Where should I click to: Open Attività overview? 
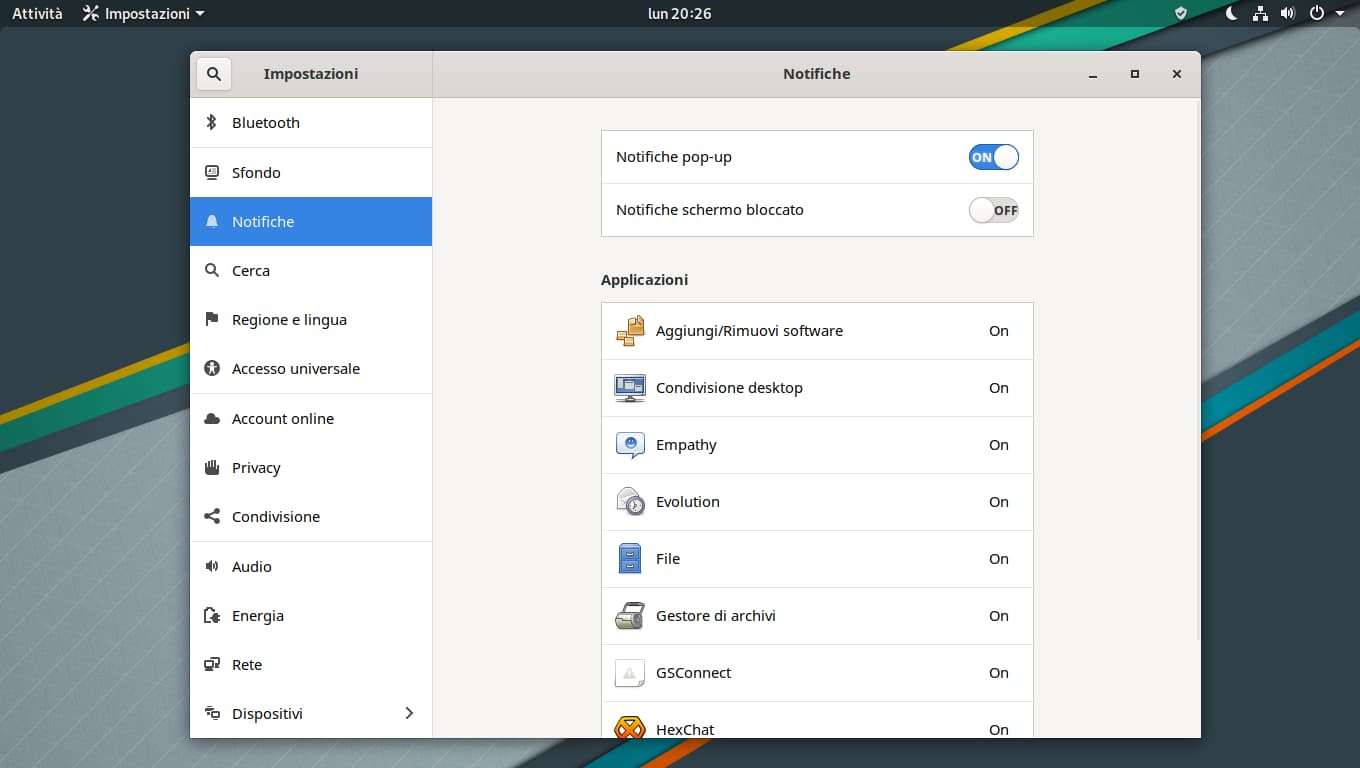coord(37,13)
